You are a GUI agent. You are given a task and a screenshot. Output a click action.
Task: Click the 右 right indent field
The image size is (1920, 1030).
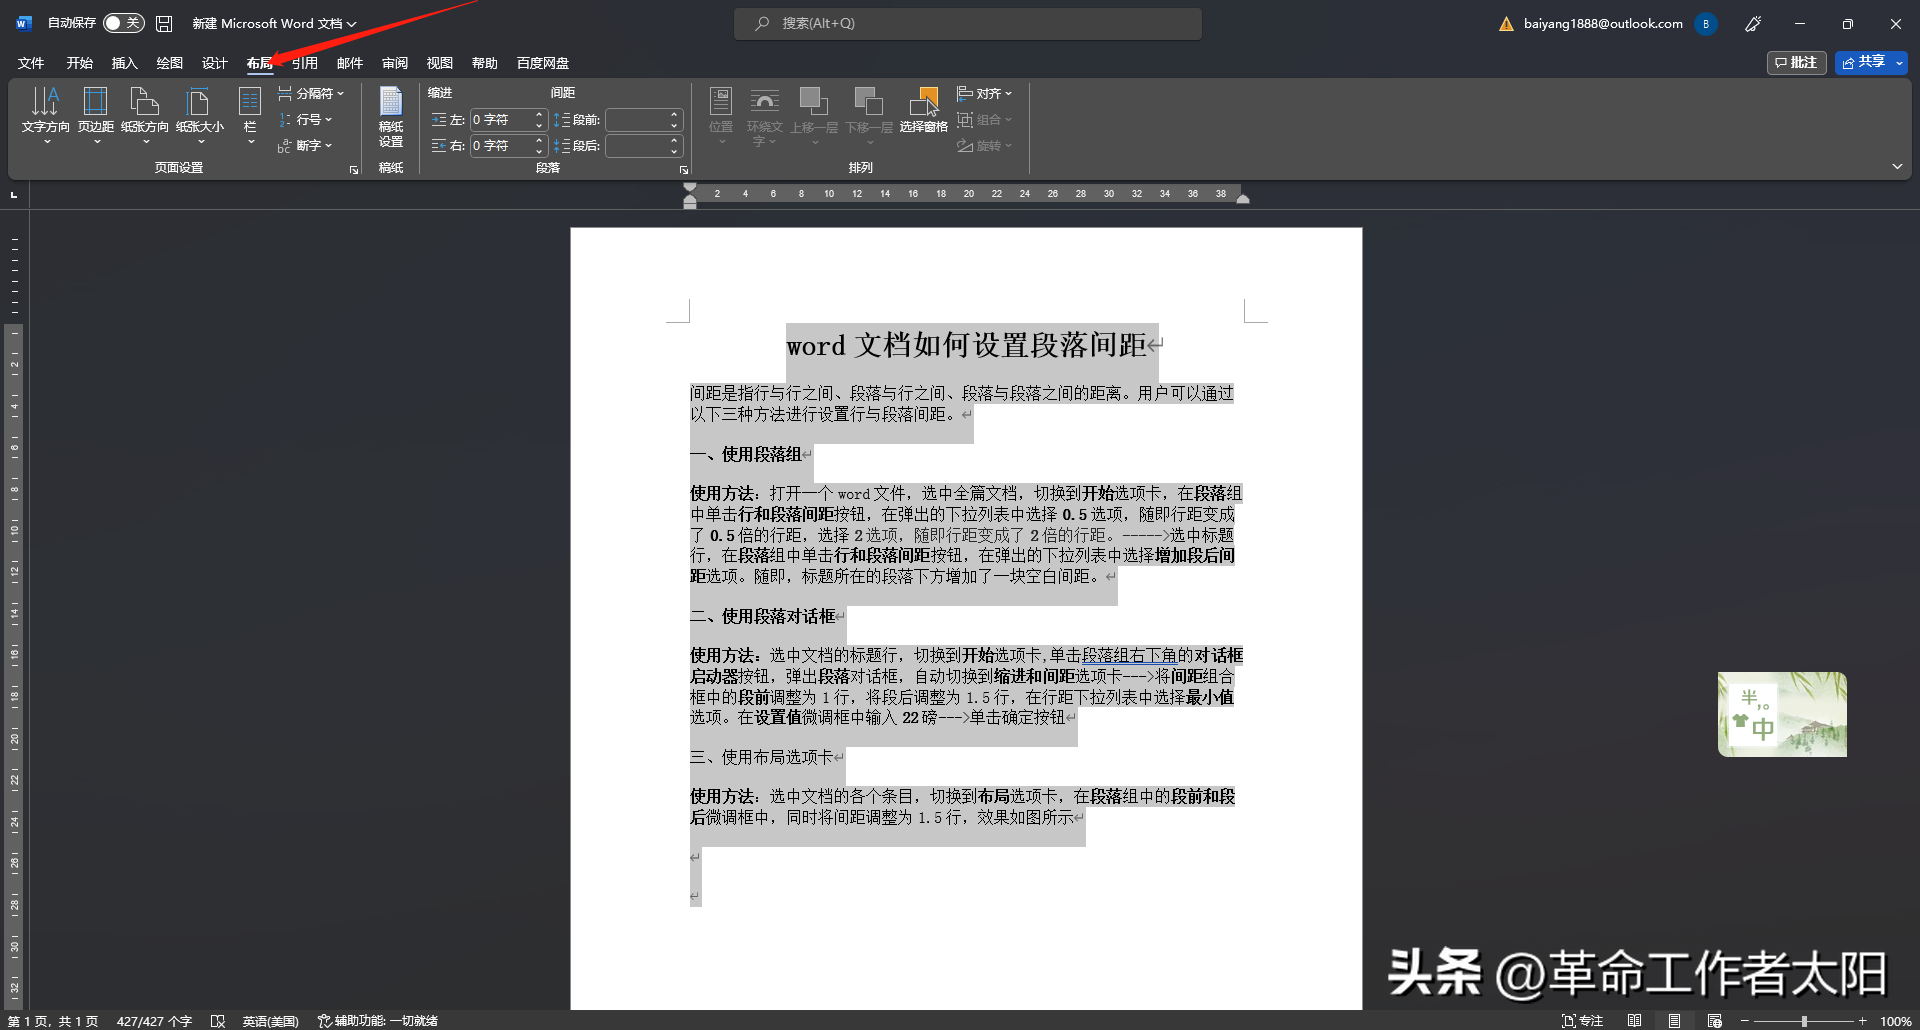[x=509, y=146]
